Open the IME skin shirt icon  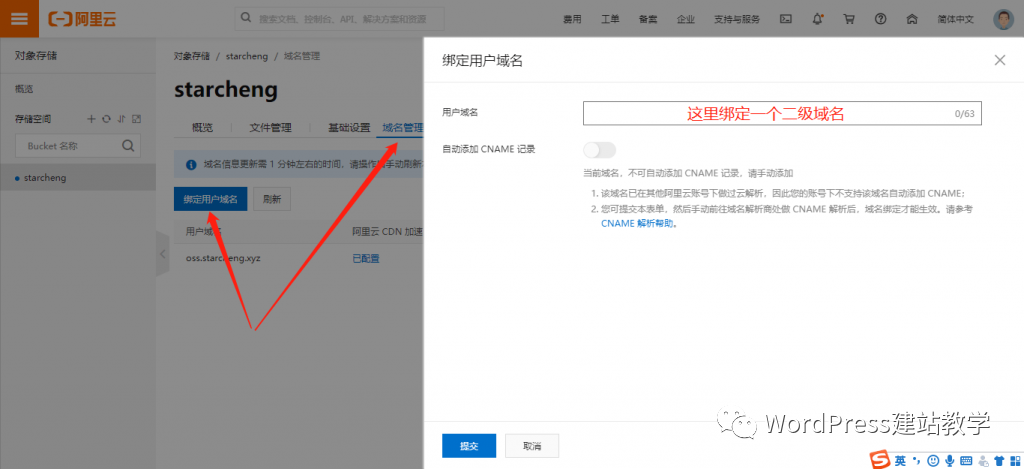999,460
